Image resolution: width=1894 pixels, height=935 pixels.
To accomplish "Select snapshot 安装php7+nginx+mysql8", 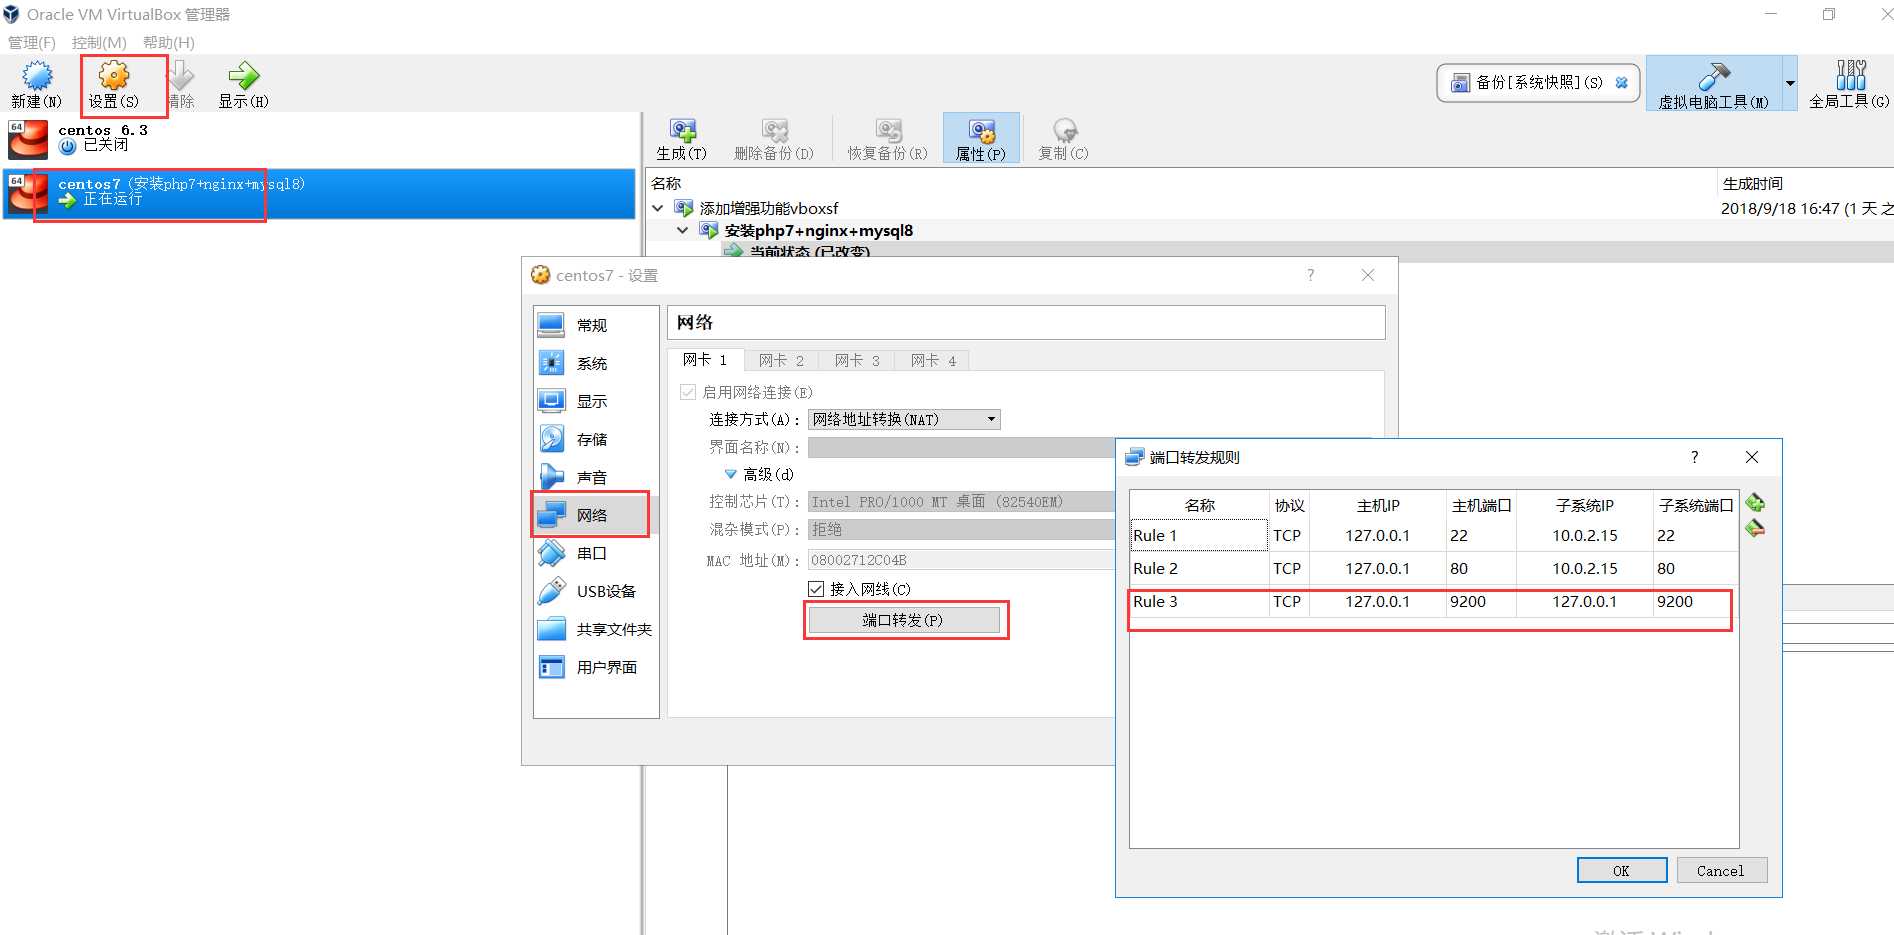I will coord(819,230).
